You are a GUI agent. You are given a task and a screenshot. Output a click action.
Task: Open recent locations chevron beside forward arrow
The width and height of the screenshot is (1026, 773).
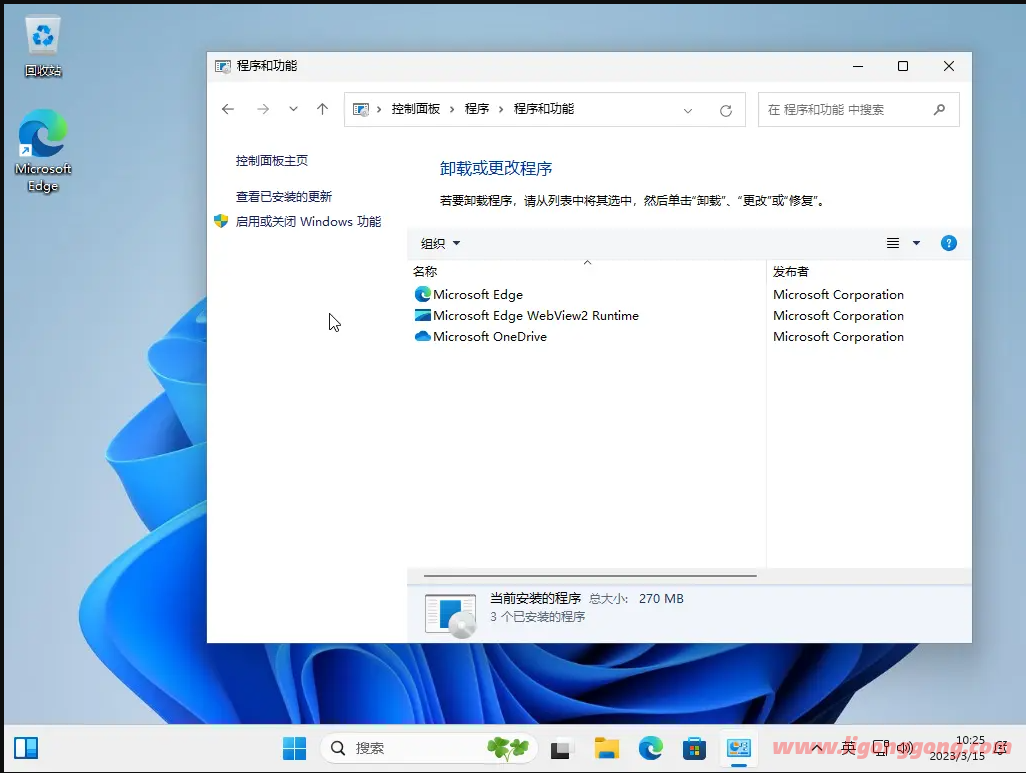pos(293,109)
